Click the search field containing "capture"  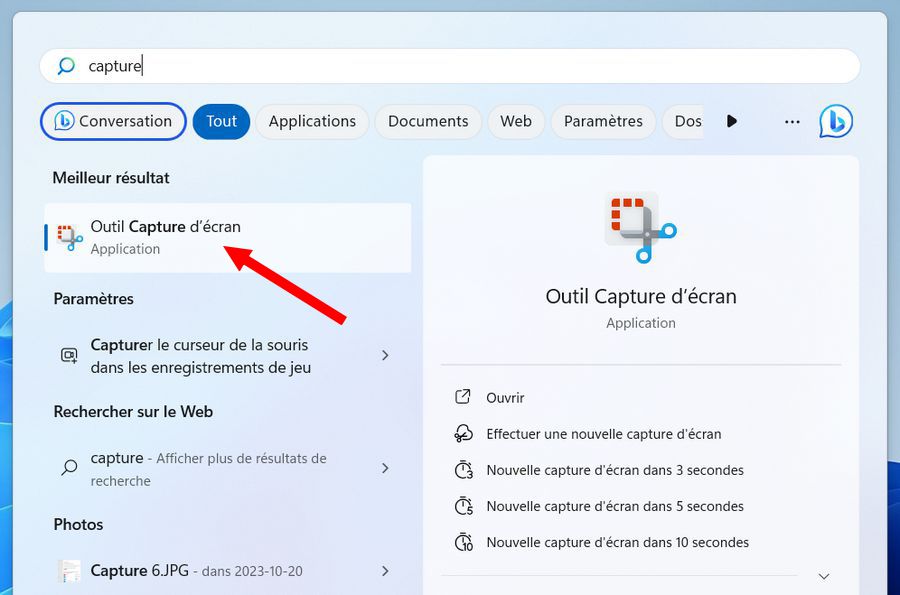[x=449, y=66]
